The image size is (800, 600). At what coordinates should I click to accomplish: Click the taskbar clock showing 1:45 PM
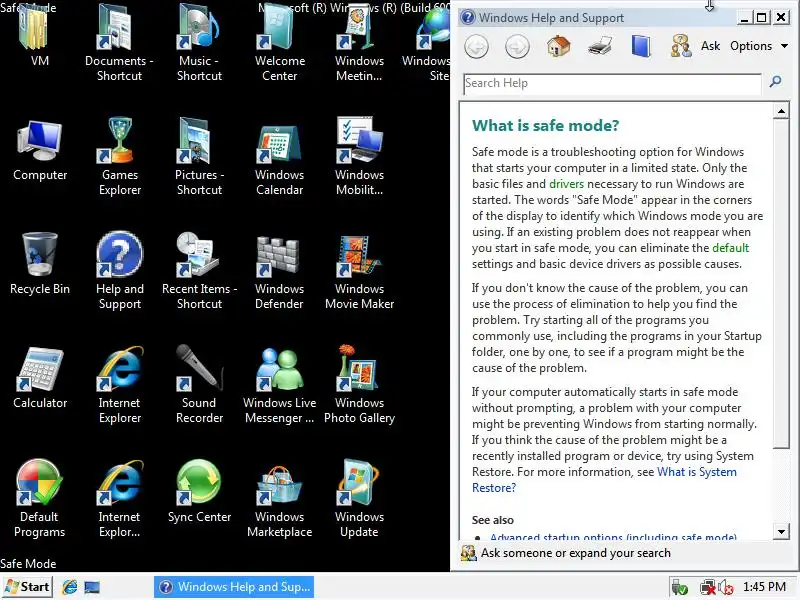[764, 587]
